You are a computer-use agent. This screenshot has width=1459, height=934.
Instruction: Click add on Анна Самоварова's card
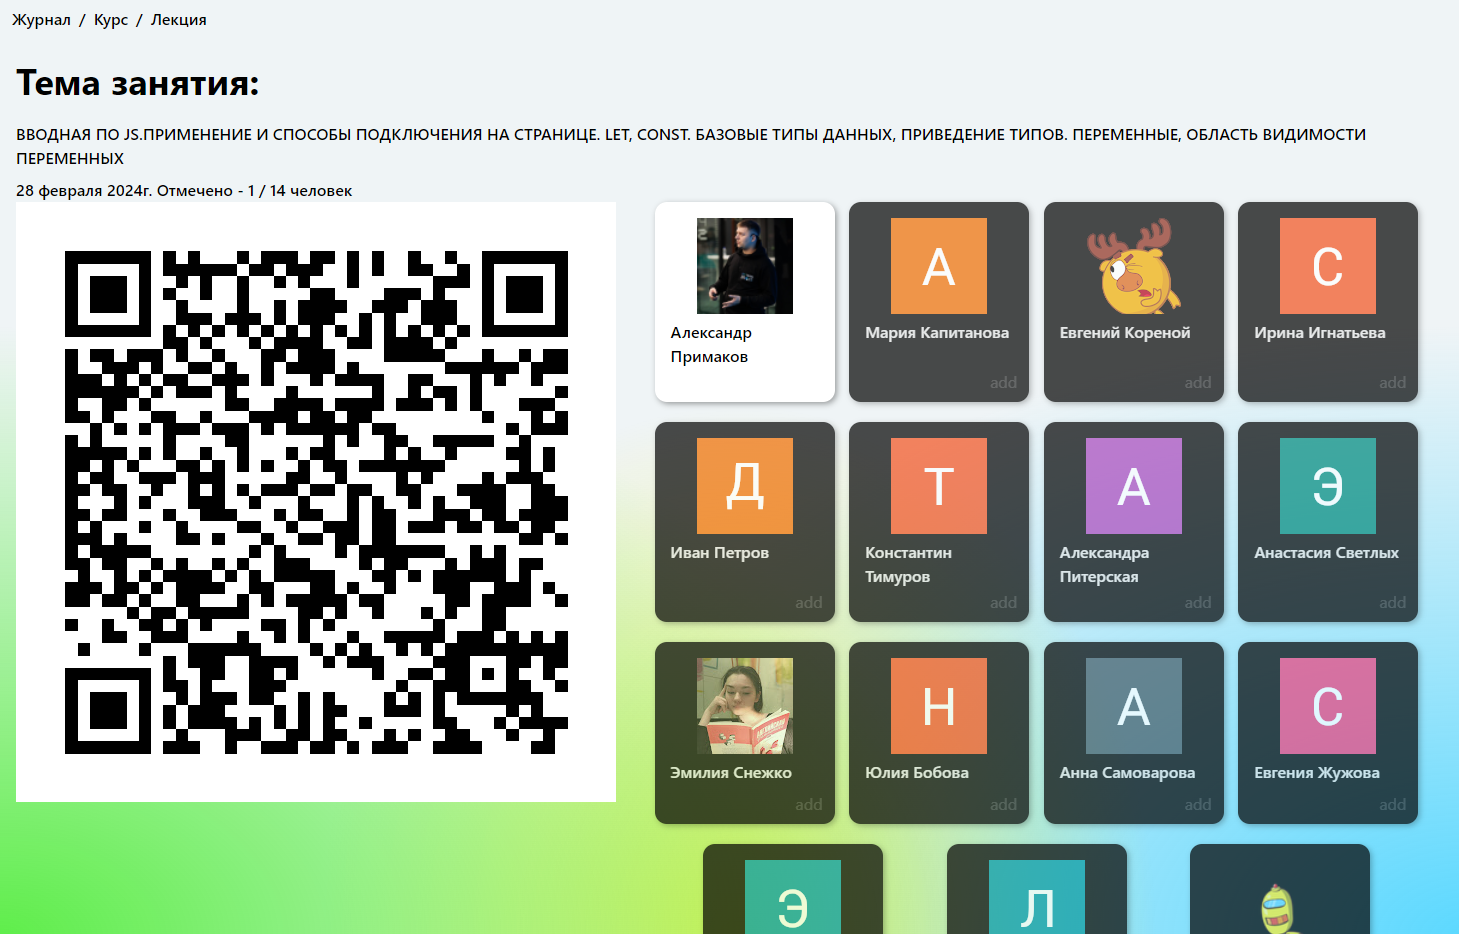click(x=1197, y=805)
